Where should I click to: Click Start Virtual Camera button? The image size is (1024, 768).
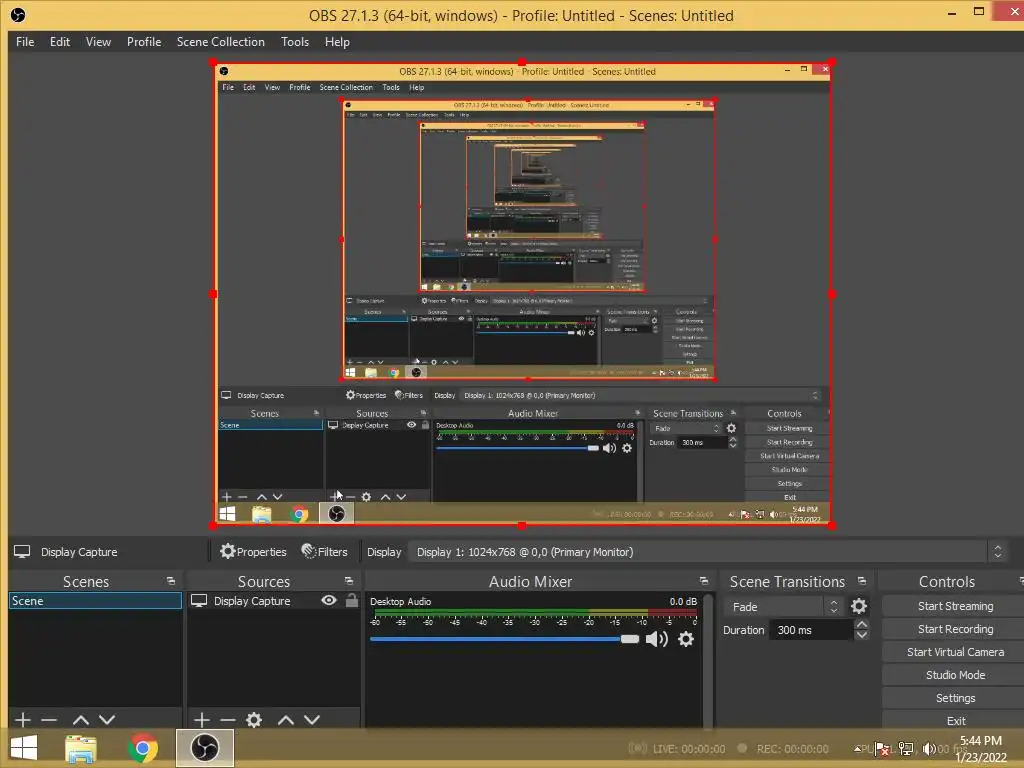pos(955,652)
